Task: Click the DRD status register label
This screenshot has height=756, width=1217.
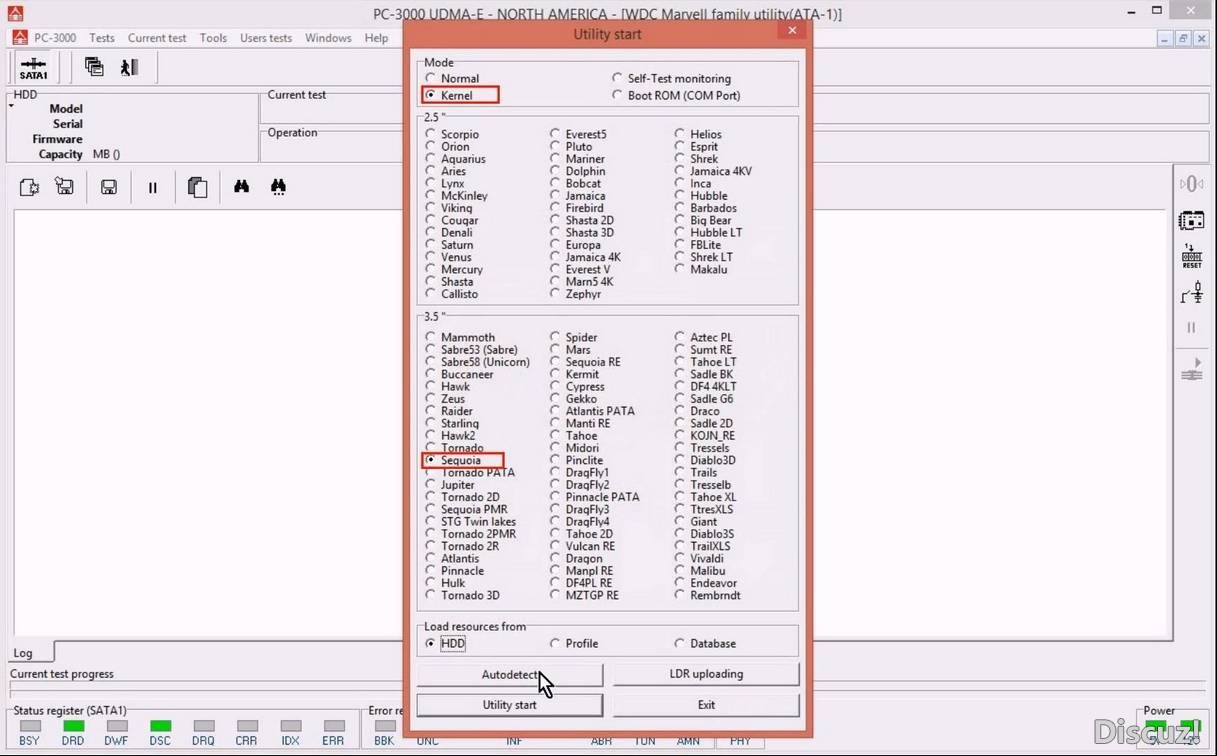Action: [73, 741]
